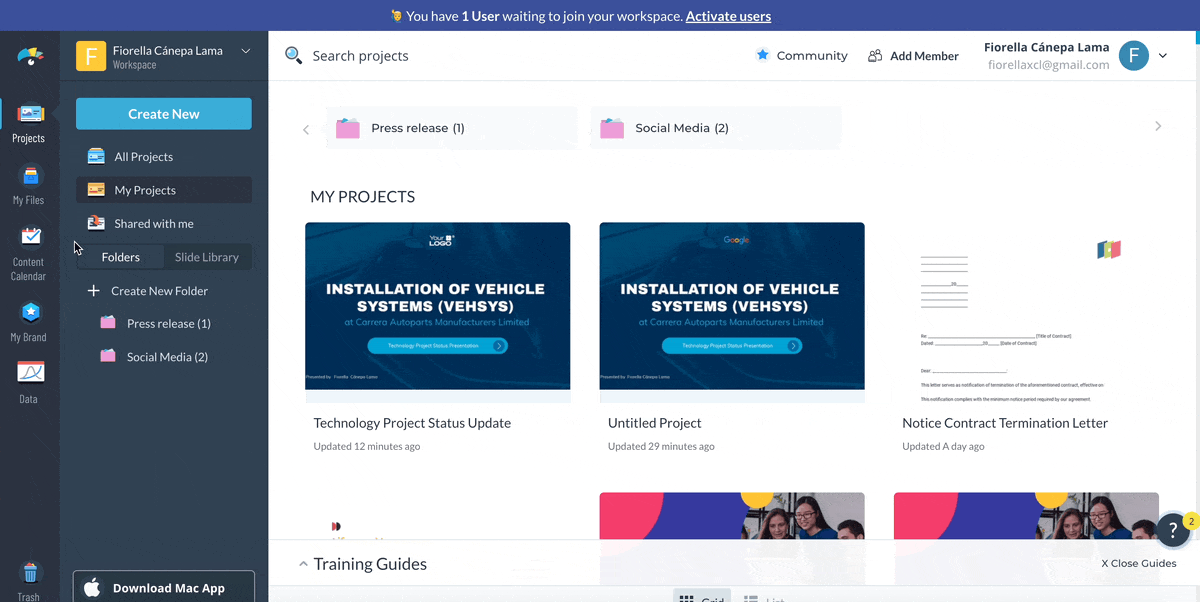Open the Trash bin
The image size is (1200, 602).
pyautogui.click(x=29, y=580)
